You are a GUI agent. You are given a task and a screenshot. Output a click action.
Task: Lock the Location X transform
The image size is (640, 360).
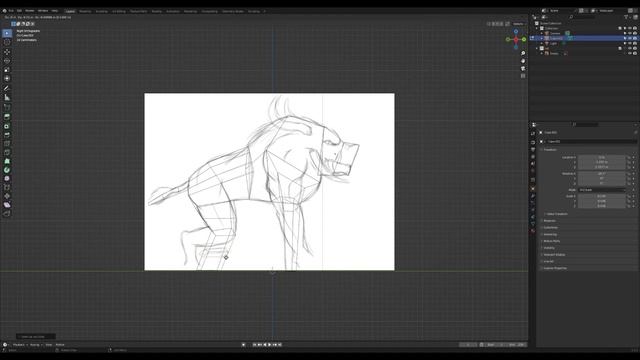pos(629,157)
